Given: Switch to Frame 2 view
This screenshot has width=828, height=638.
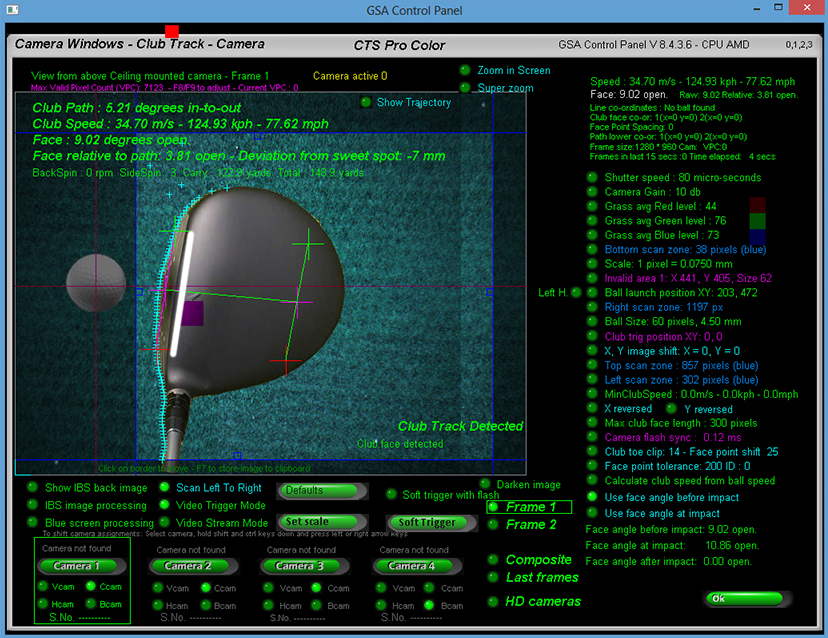Looking at the screenshot, I should [x=493, y=524].
